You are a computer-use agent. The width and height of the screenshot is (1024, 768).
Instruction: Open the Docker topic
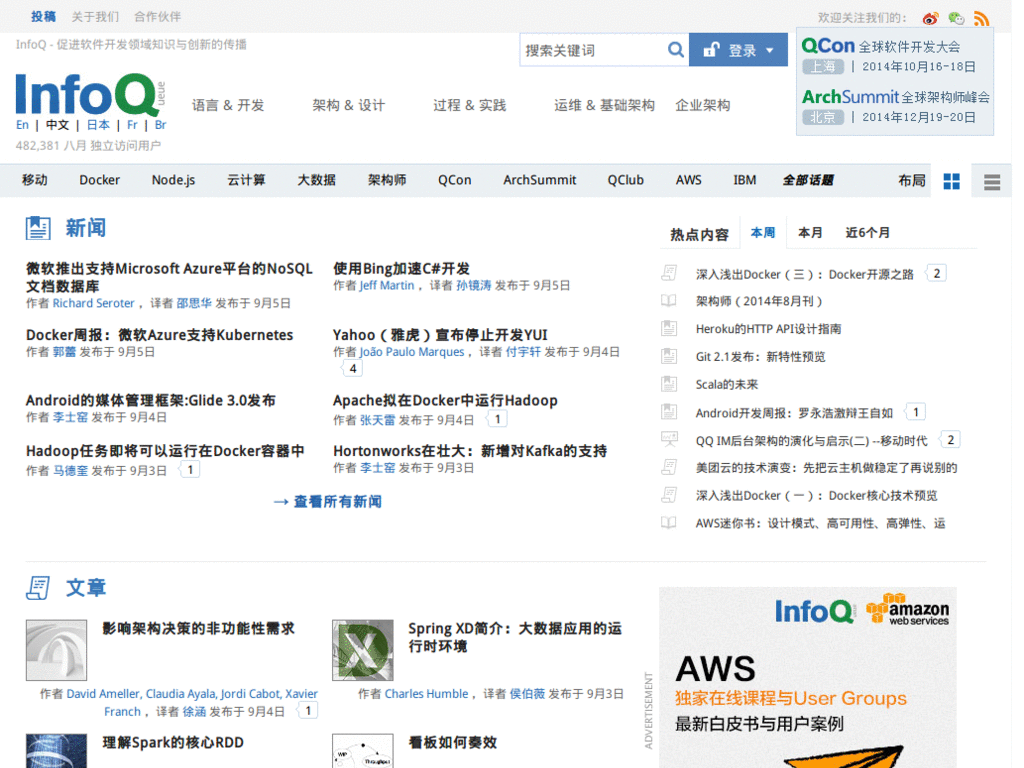click(99, 180)
